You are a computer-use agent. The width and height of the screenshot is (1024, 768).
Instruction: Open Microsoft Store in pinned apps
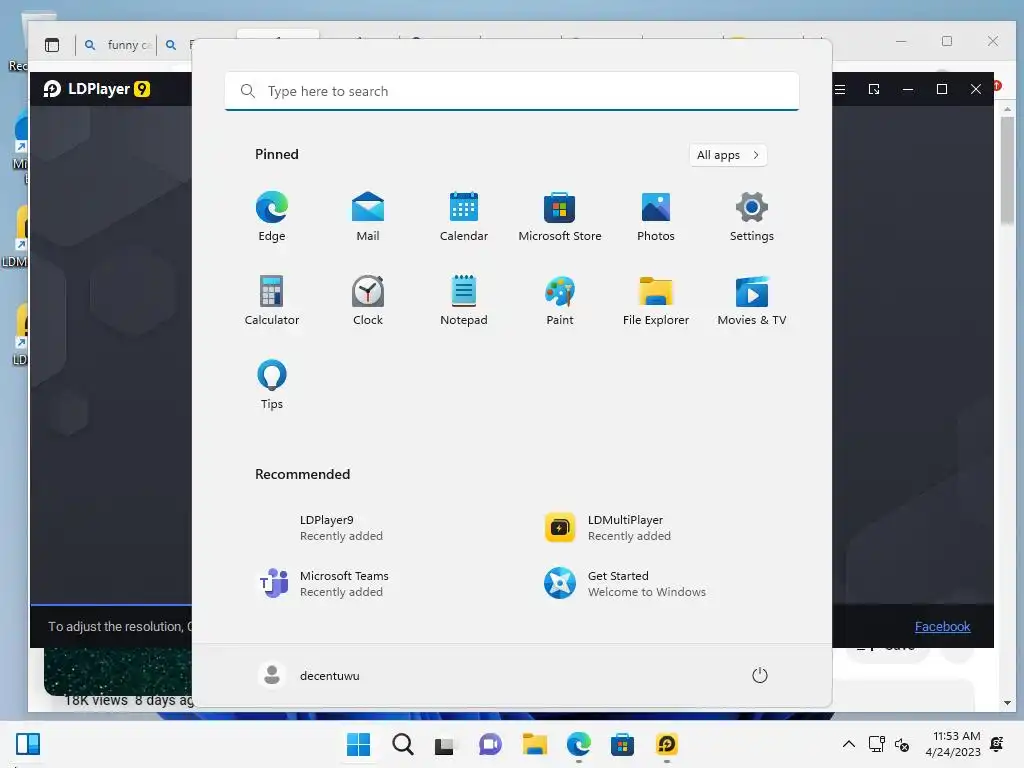click(560, 216)
